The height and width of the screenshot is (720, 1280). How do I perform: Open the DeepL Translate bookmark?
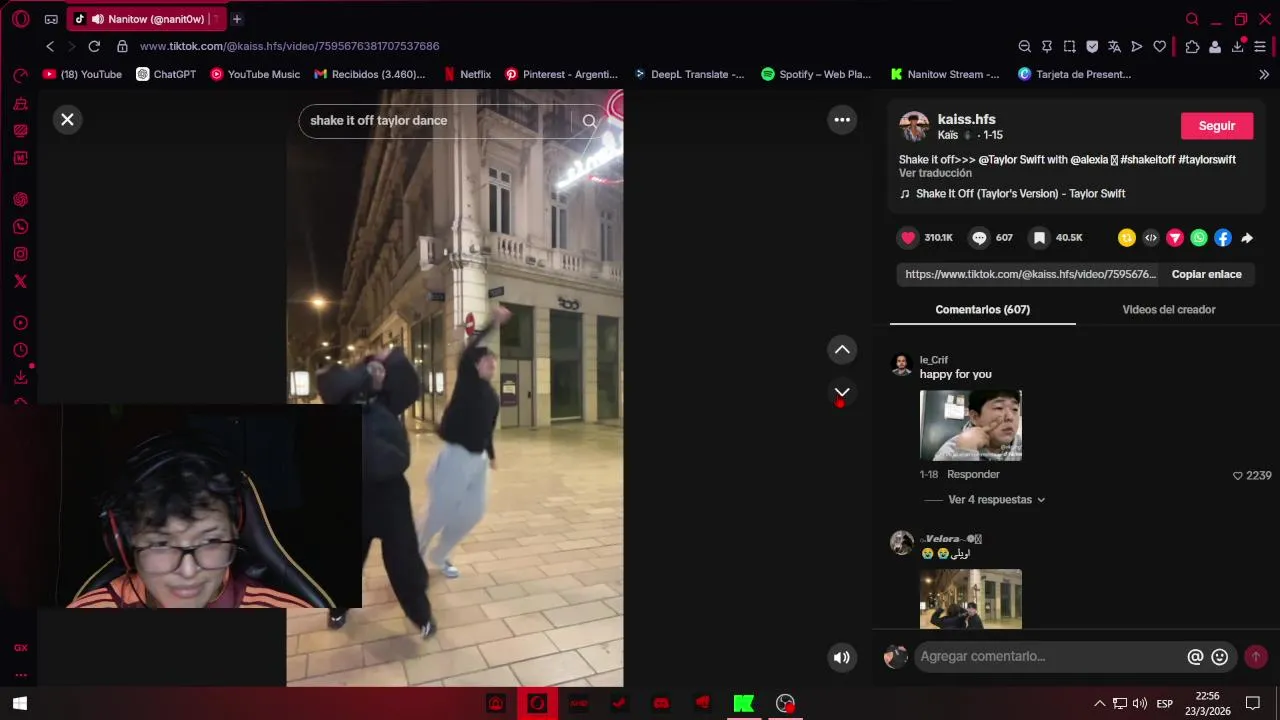[x=688, y=74]
